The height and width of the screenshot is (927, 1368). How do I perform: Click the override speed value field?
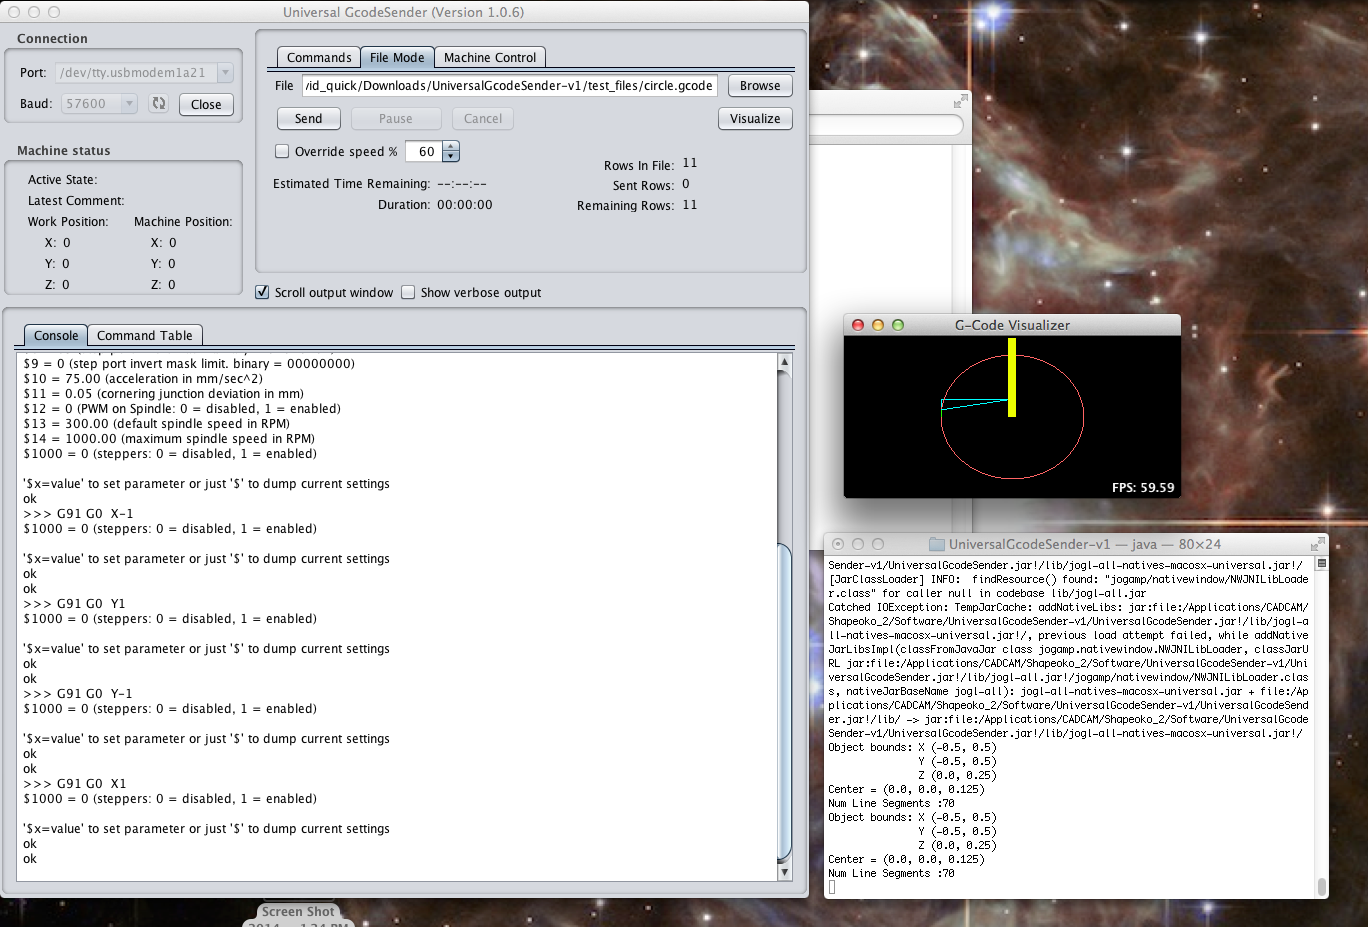426,152
